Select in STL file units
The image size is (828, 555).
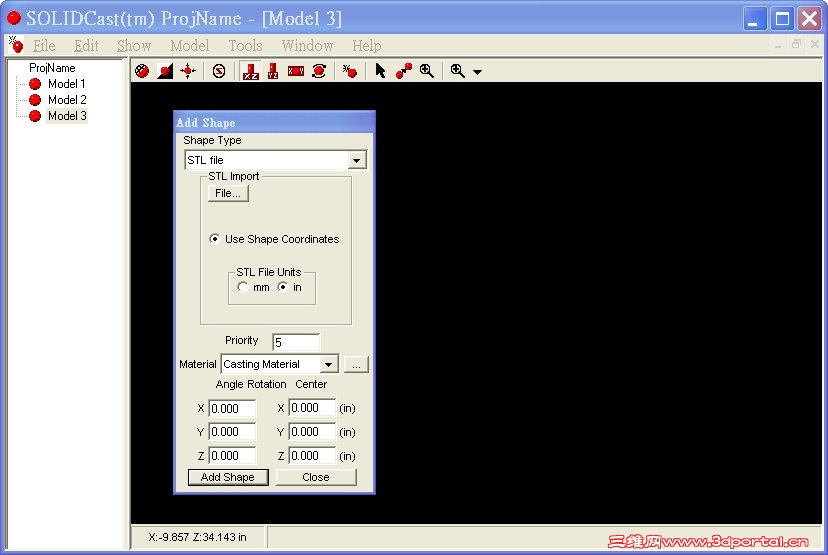pyautogui.click(x=283, y=287)
